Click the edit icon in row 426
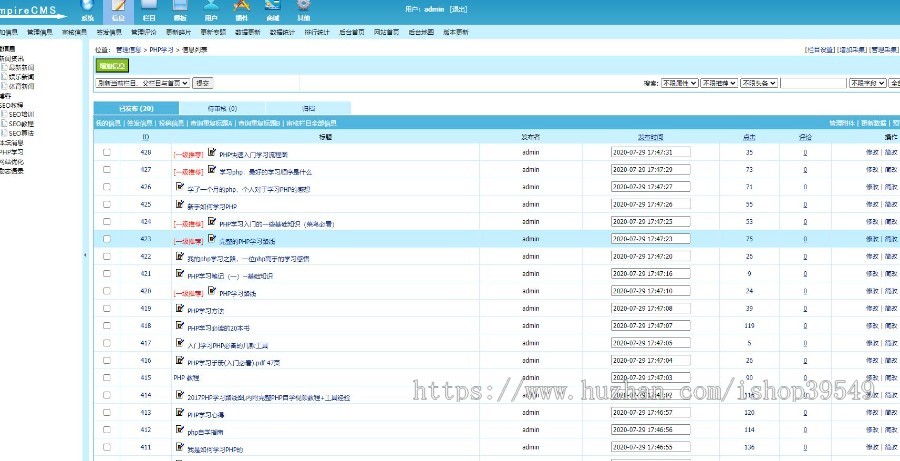The height and width of the screenshot is (461, 900). (x=180, y=187)
